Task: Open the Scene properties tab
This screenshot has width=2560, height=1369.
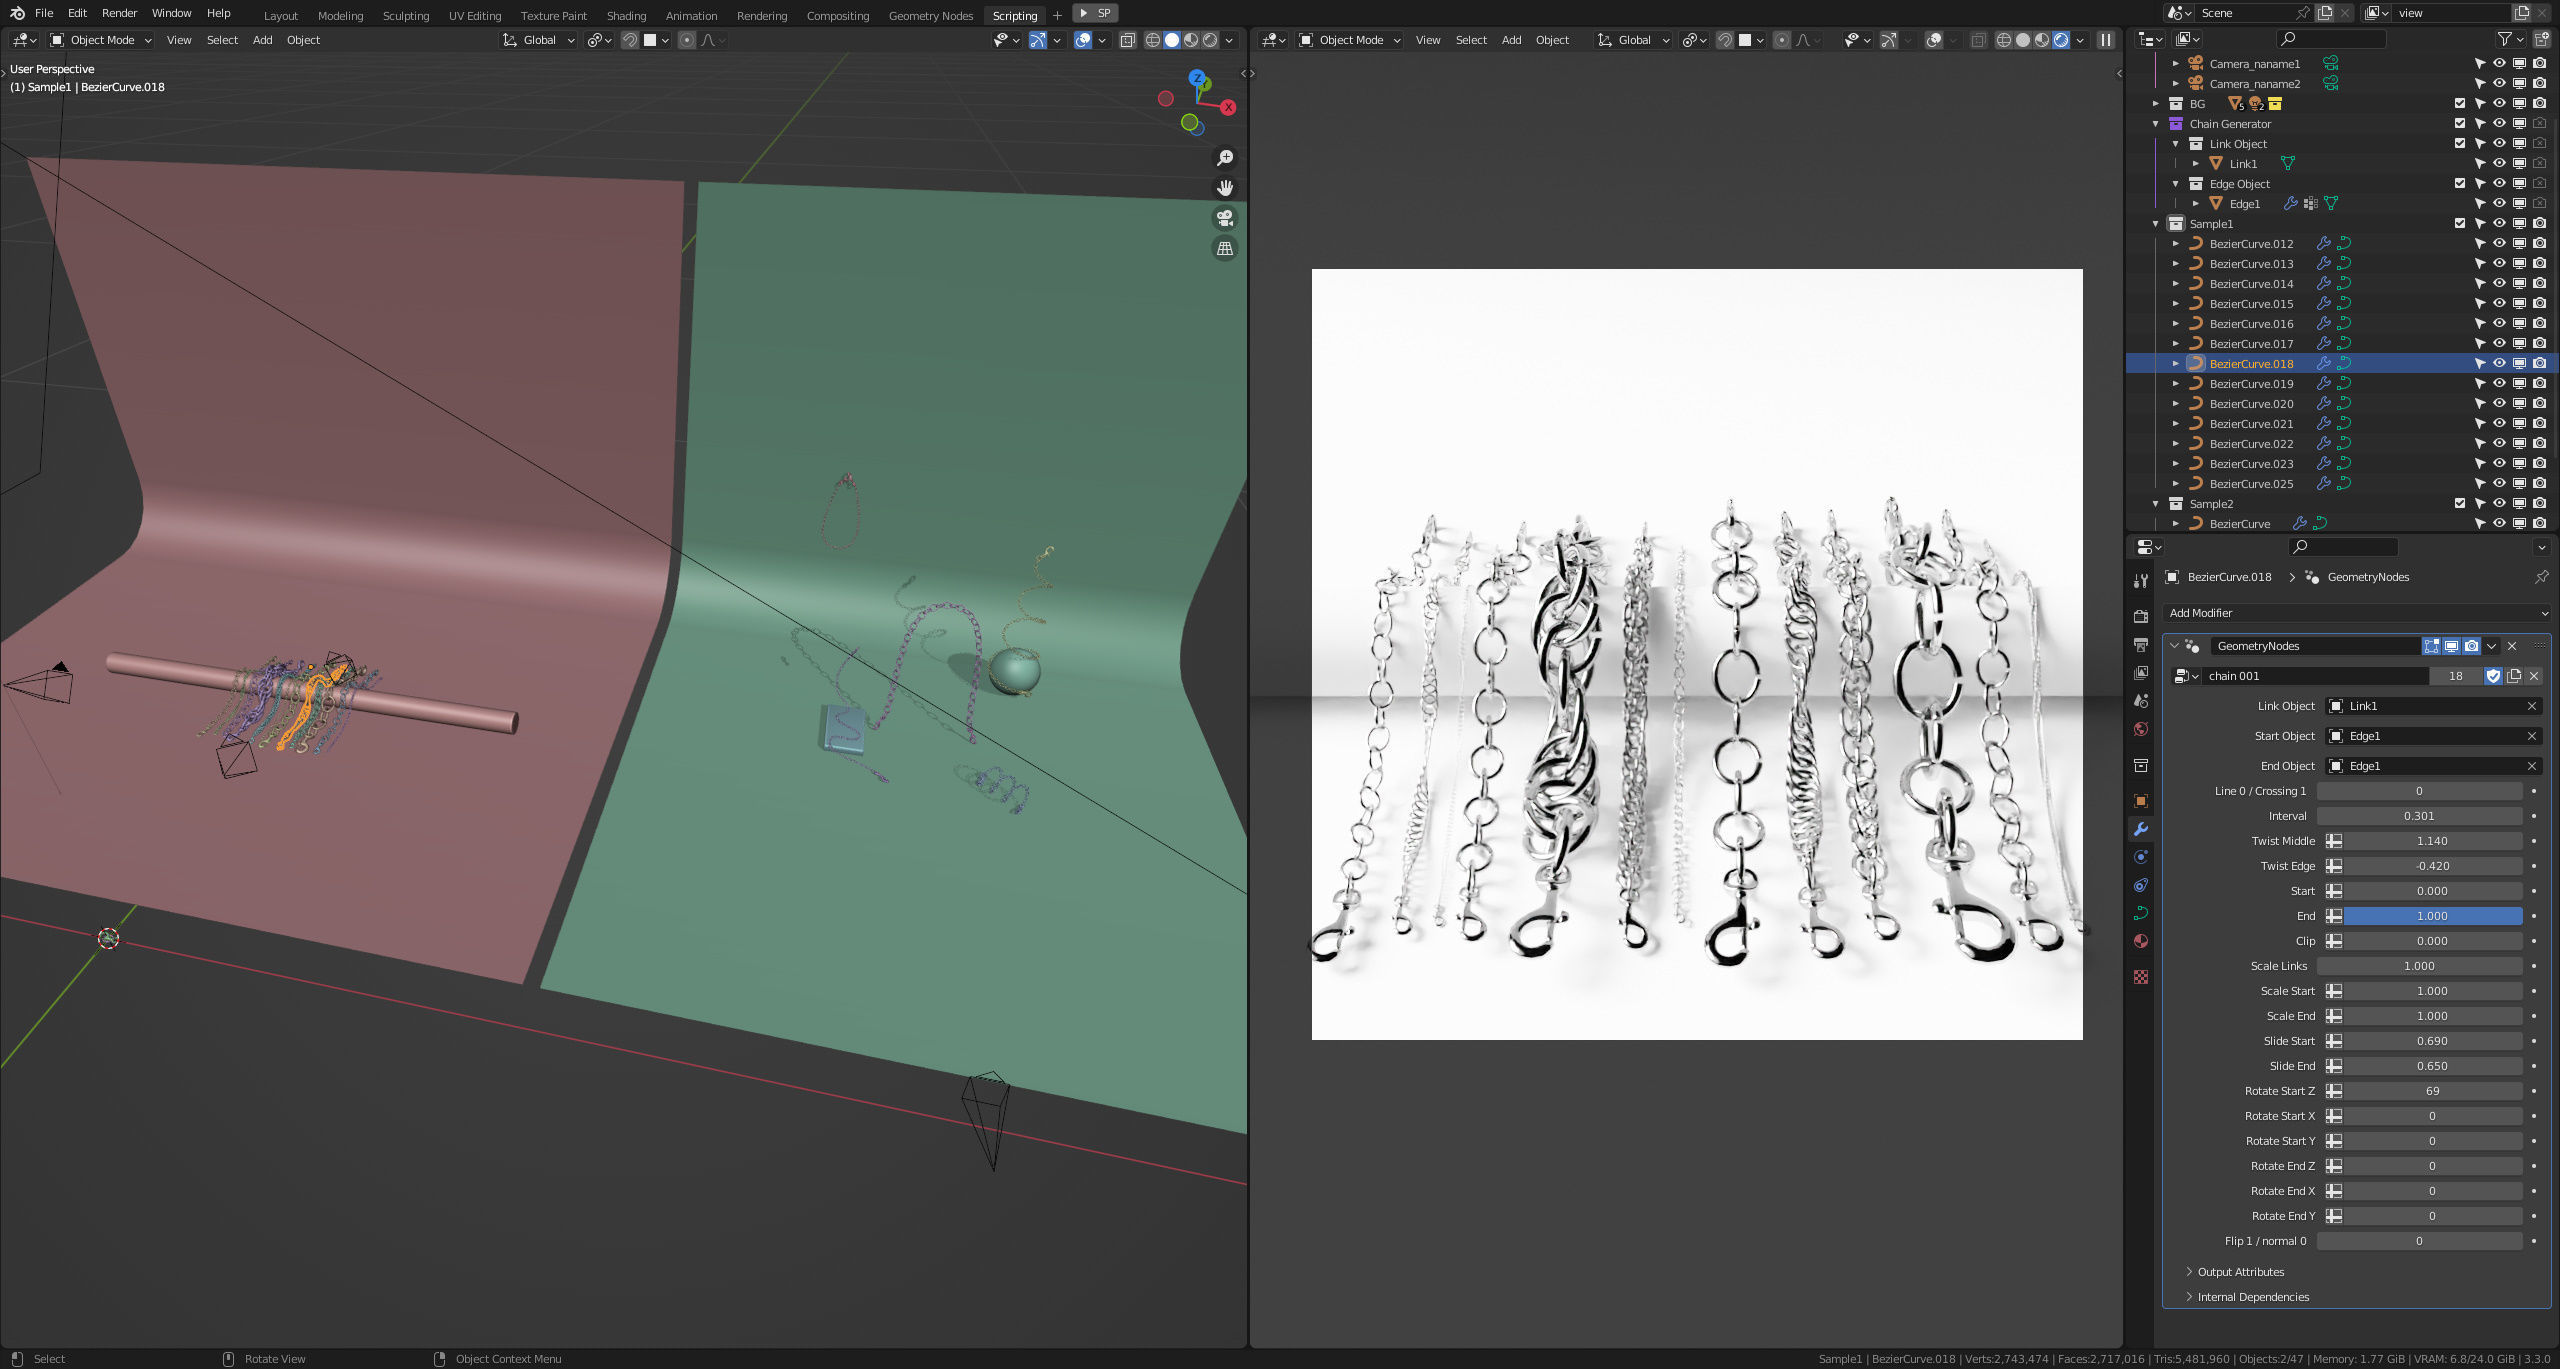Action: [2141, 701]
